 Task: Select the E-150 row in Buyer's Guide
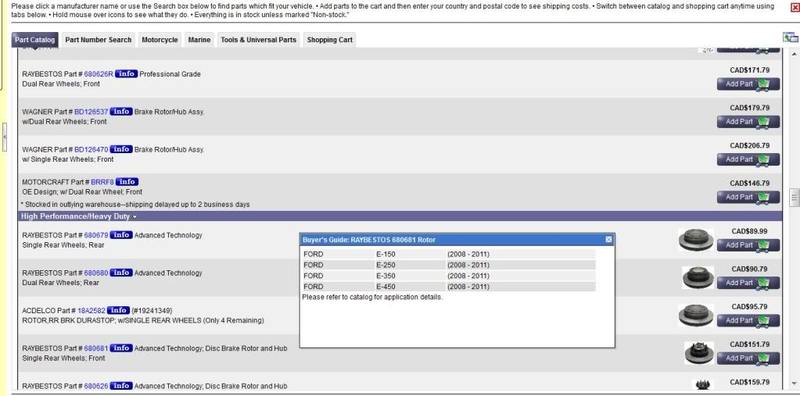coord(448,254)
